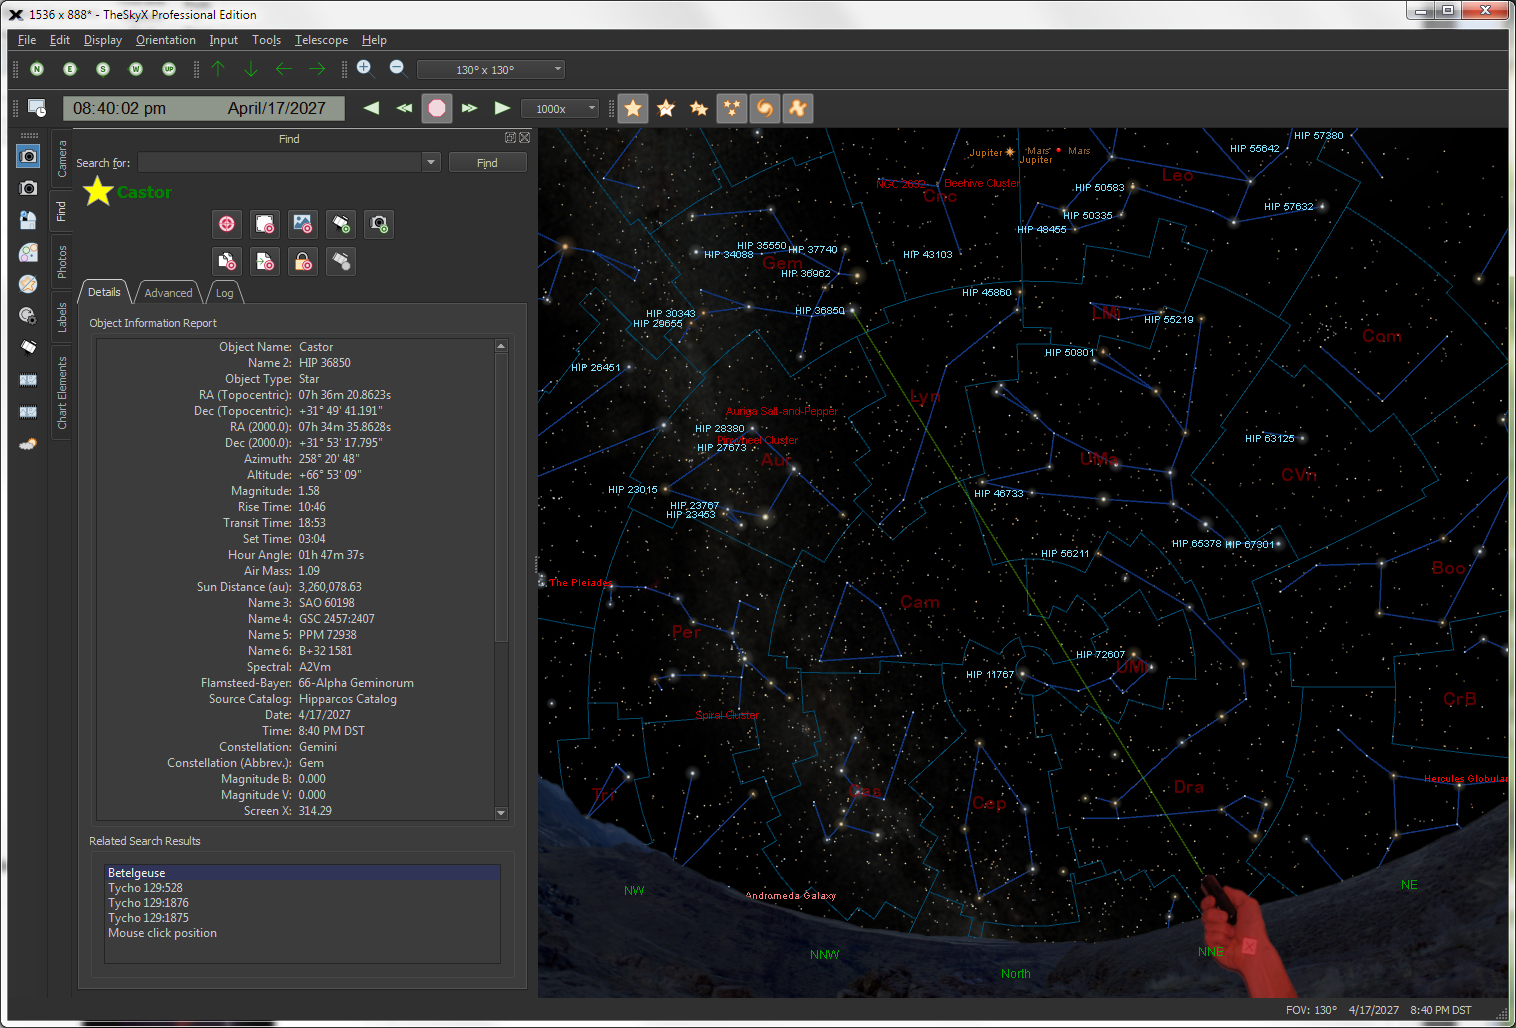1516x1028 pixels.
Task: Open the File menu
Action: pyautogui.click(x=27, y=40)
